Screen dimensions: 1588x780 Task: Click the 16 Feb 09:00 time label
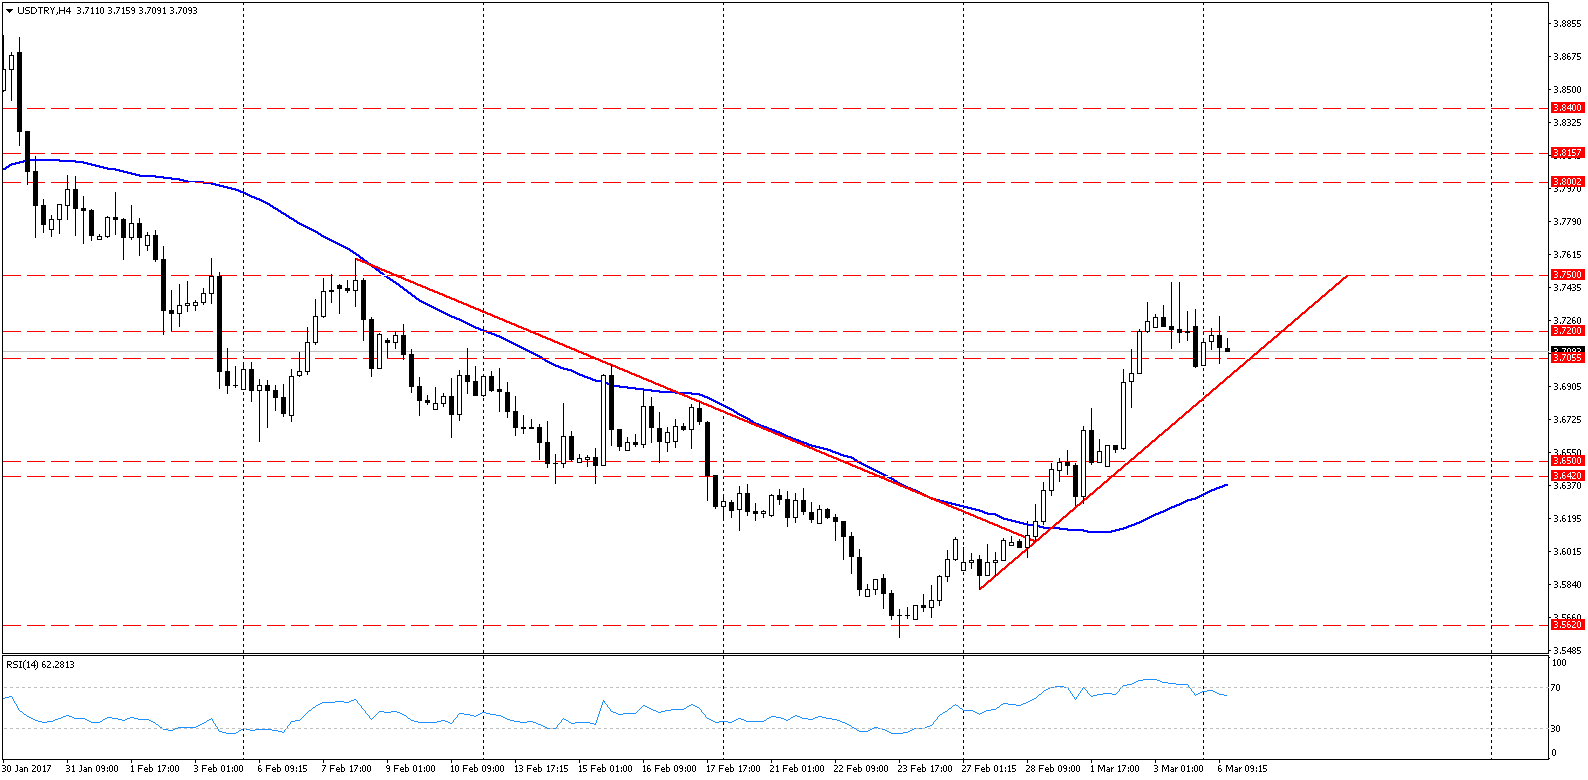[669, 769]
